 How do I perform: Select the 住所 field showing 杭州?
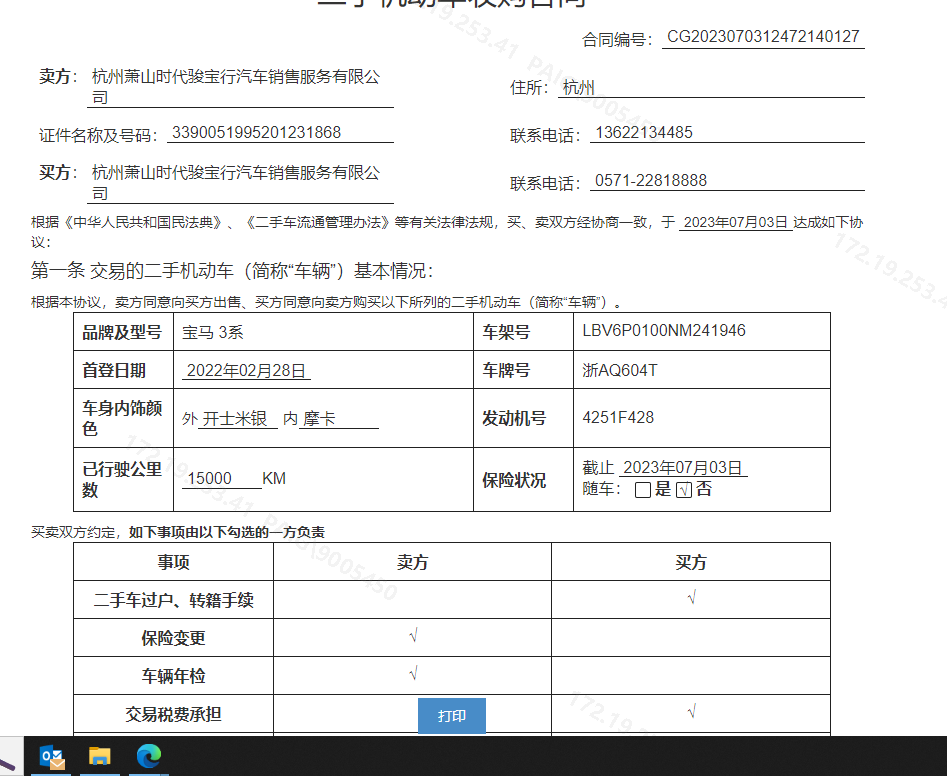(711, 88)
